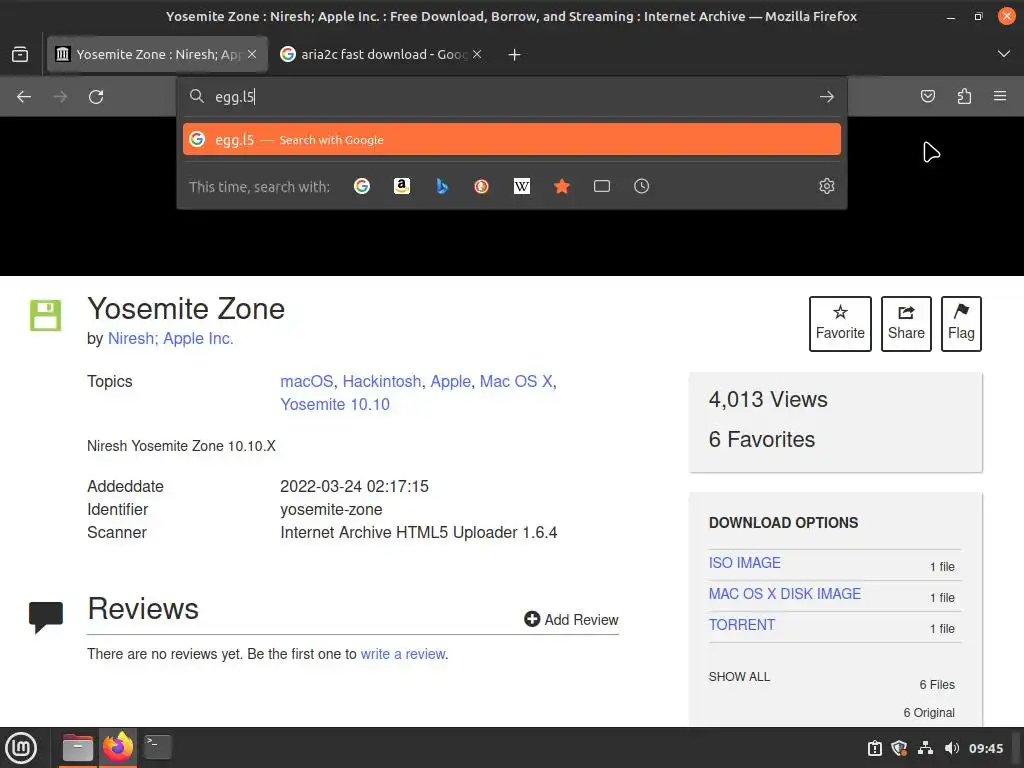Click the Reviews speech bubble icon
The image size is (1024, 768).
pos(46,617)
